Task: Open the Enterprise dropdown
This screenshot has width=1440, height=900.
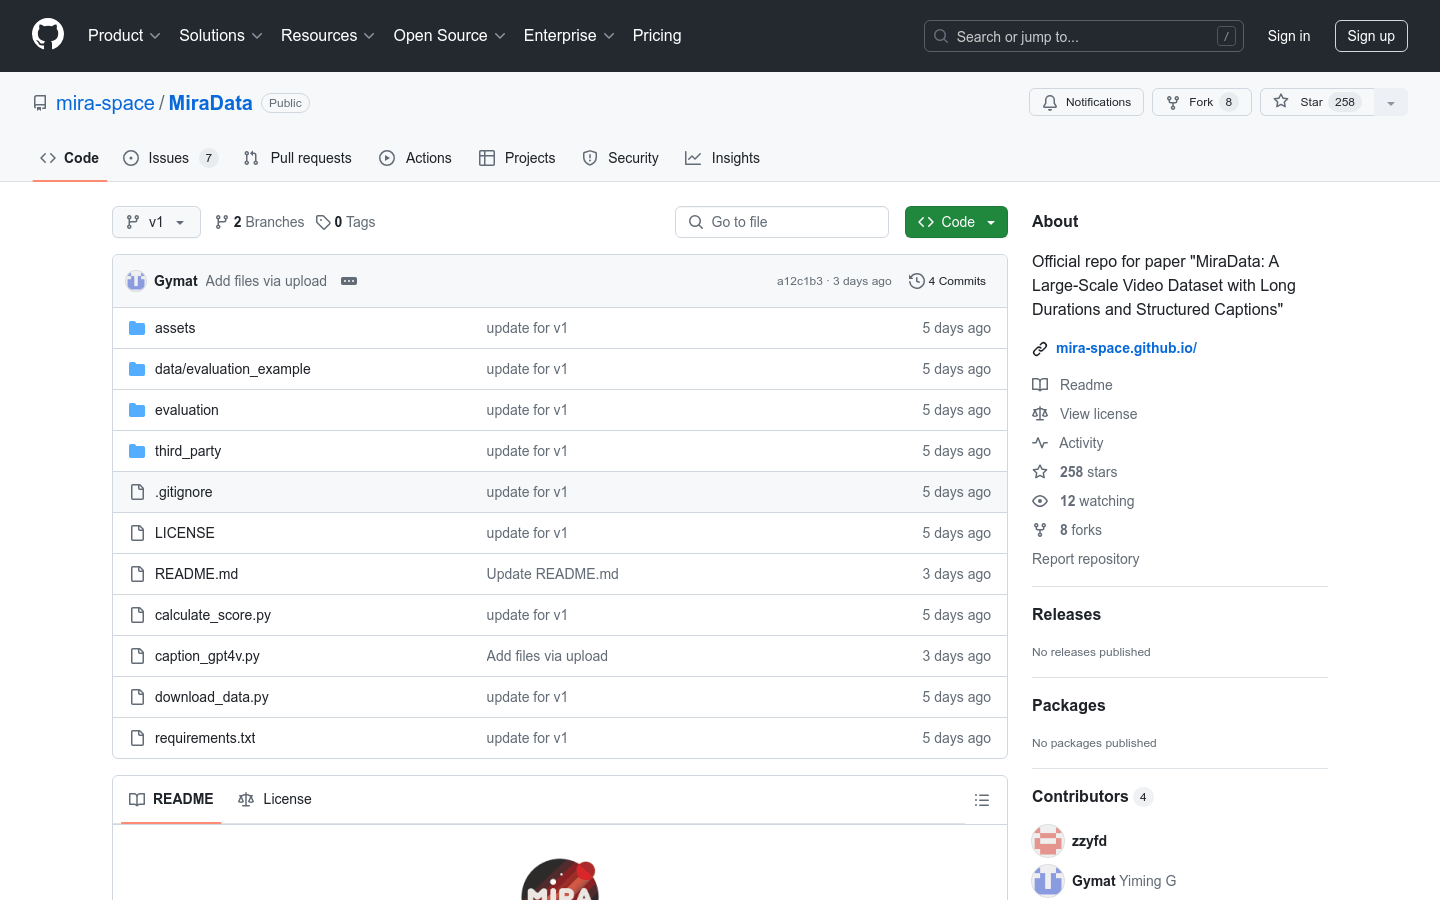Action: pyautogui.click(x=569, y=35)
